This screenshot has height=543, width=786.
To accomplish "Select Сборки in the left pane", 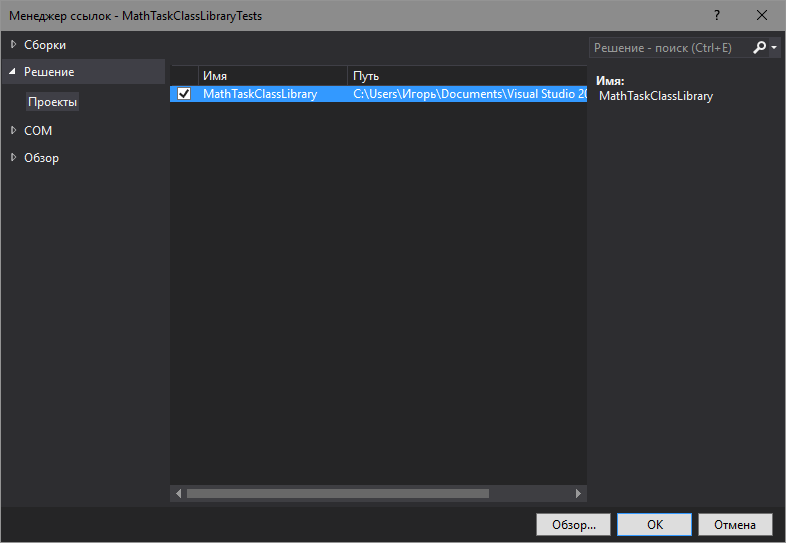I will [x=45, y=45].
